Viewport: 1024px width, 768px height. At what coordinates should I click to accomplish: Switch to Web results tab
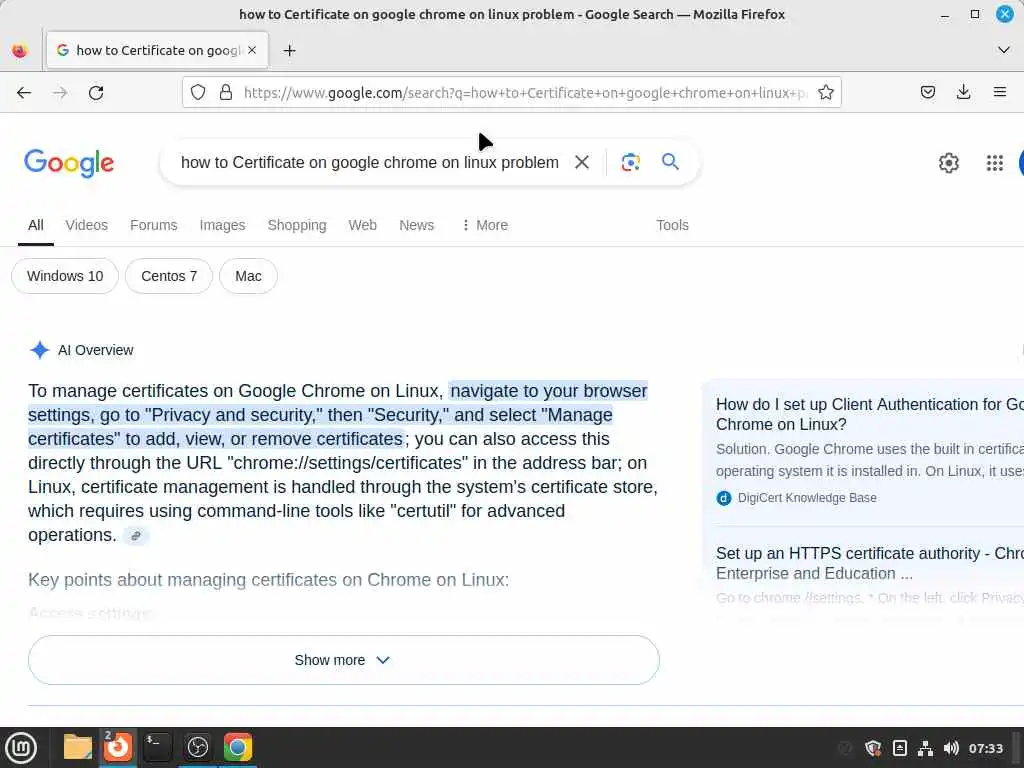pos(362,225)
